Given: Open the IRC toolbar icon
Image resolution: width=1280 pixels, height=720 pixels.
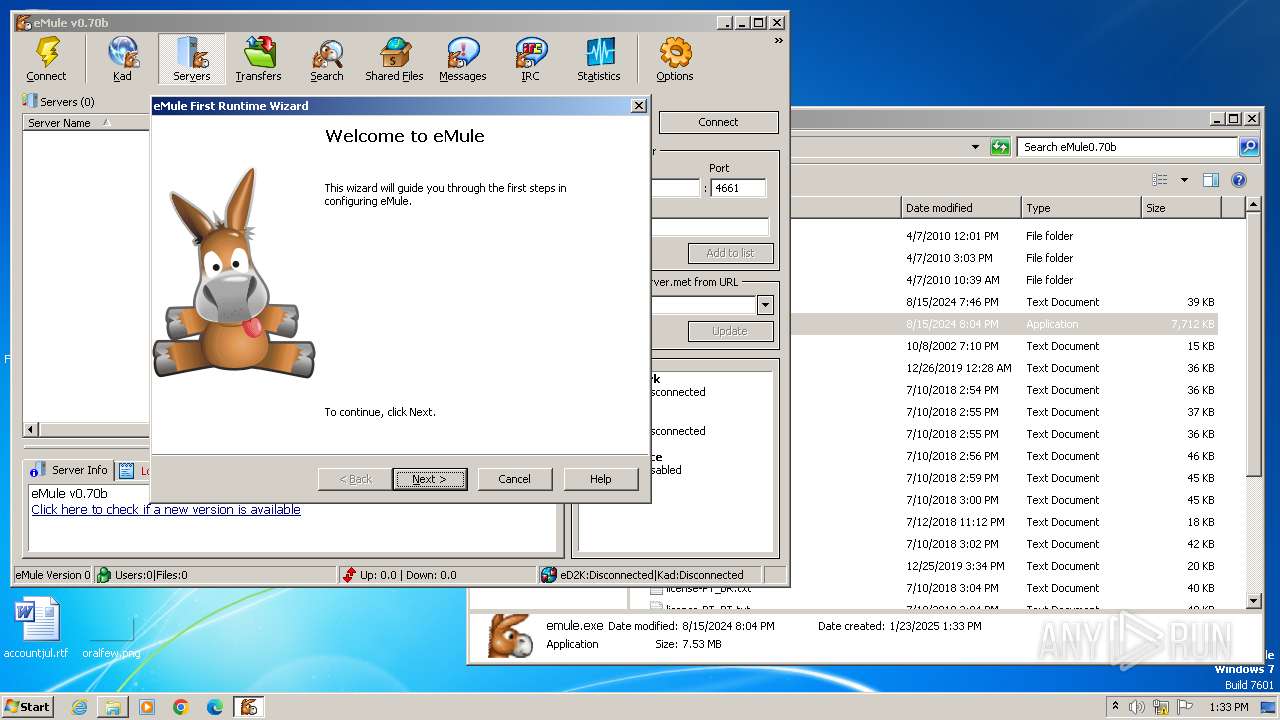Looking at the screenshot, I should (x=530, y=59).
